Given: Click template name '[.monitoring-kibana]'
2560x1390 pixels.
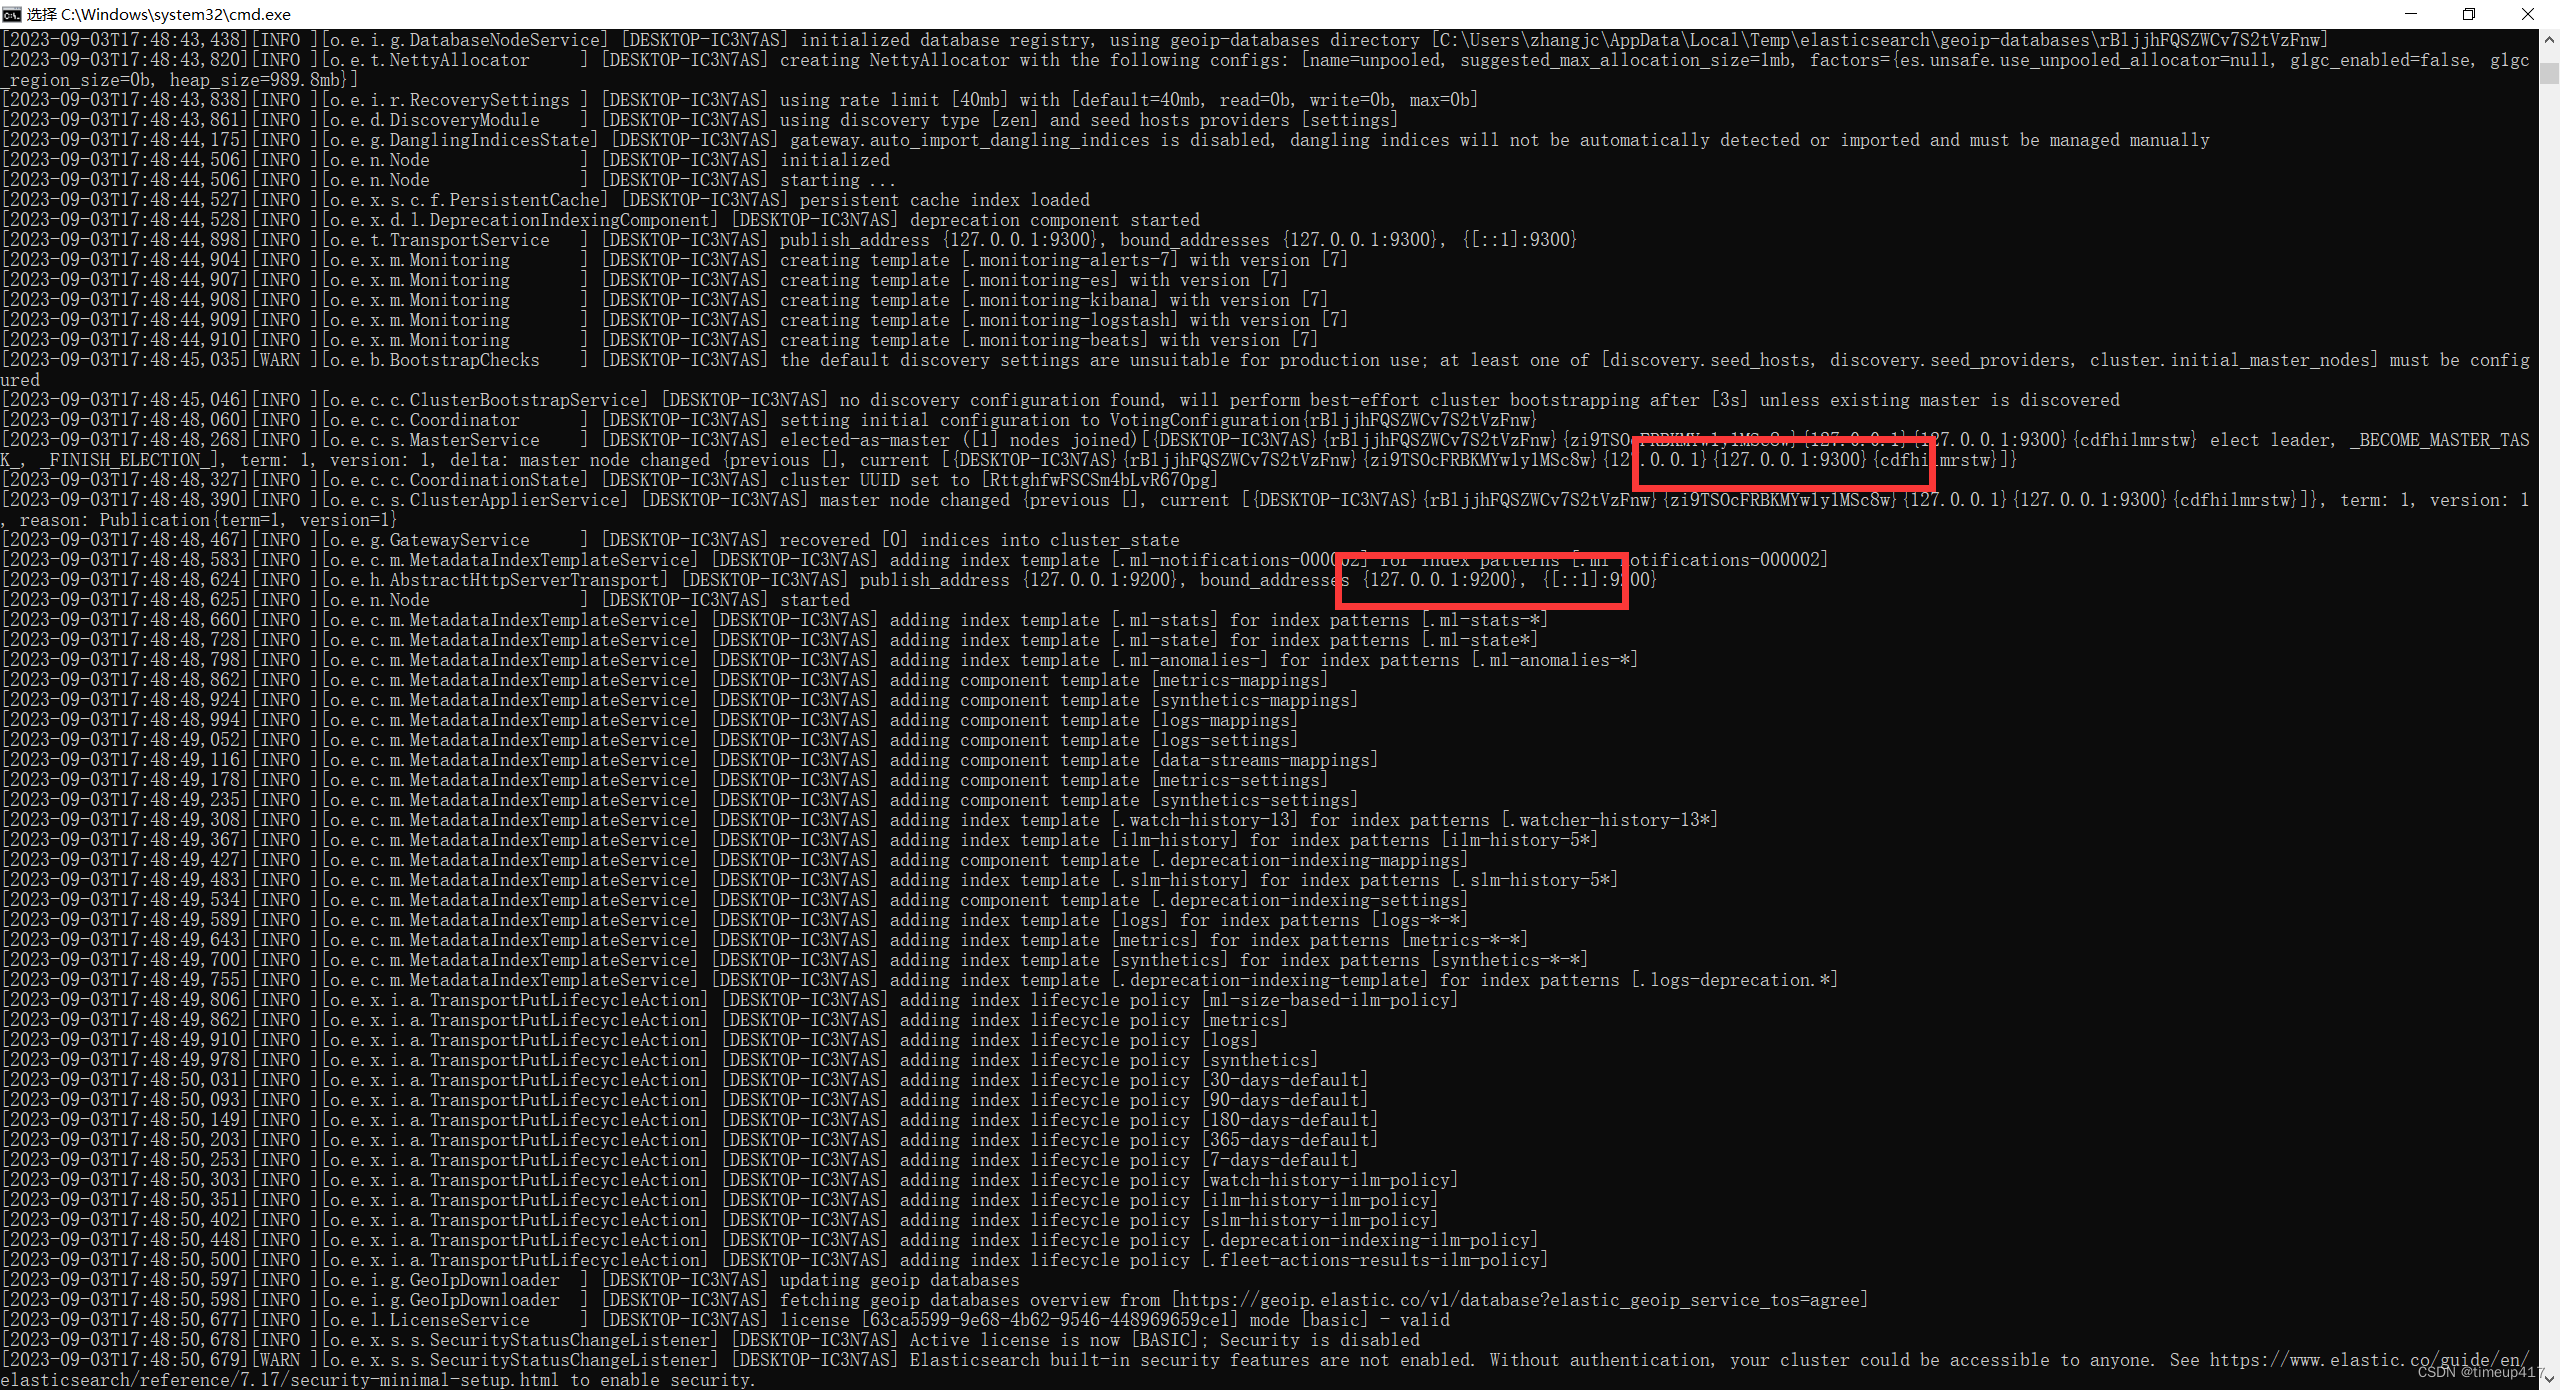Looking at the screenshot, I should coord(1059,300).
